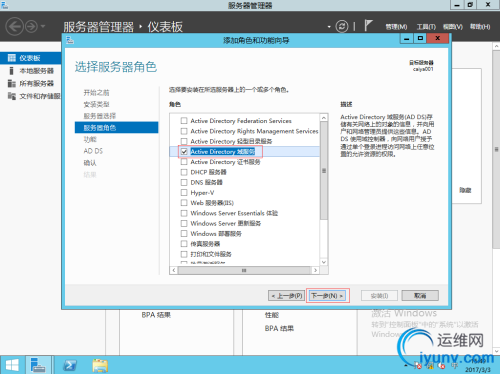Click the roles list vertical scrollbar thumb

pyautogui.click(x=324, y=171)
